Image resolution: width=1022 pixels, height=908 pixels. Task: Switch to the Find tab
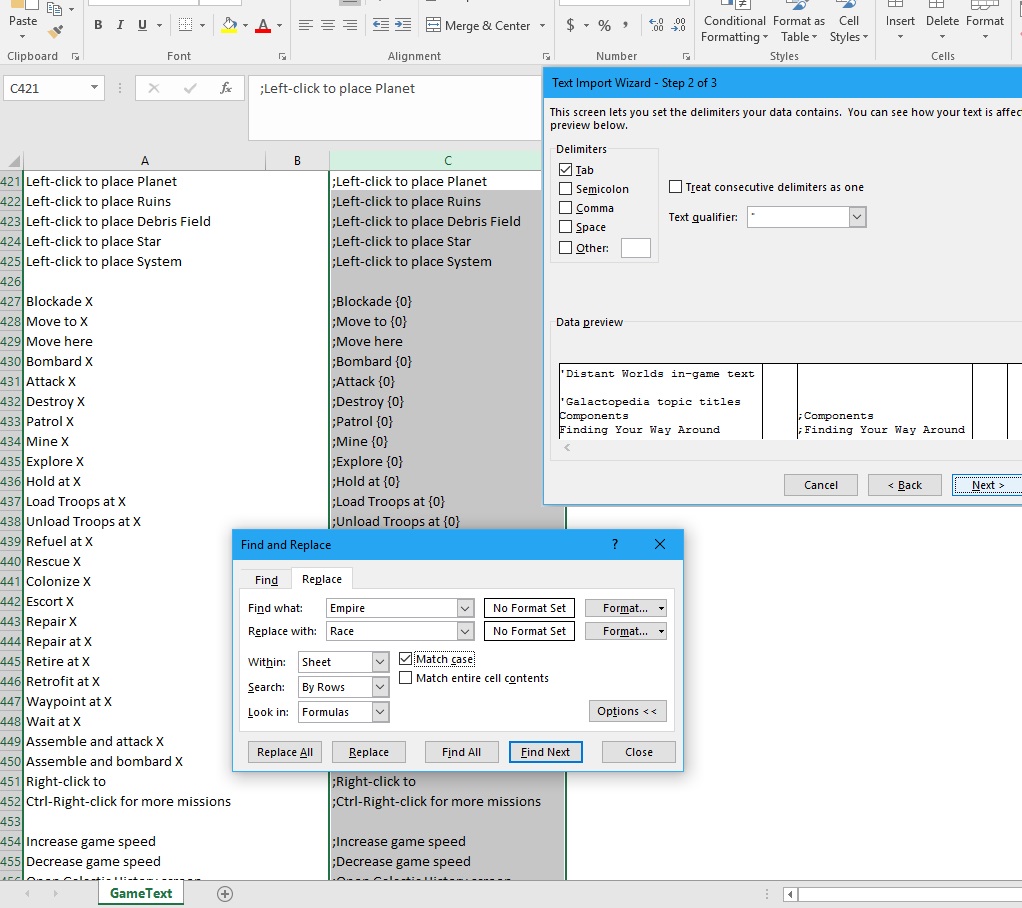pos(266,580)
